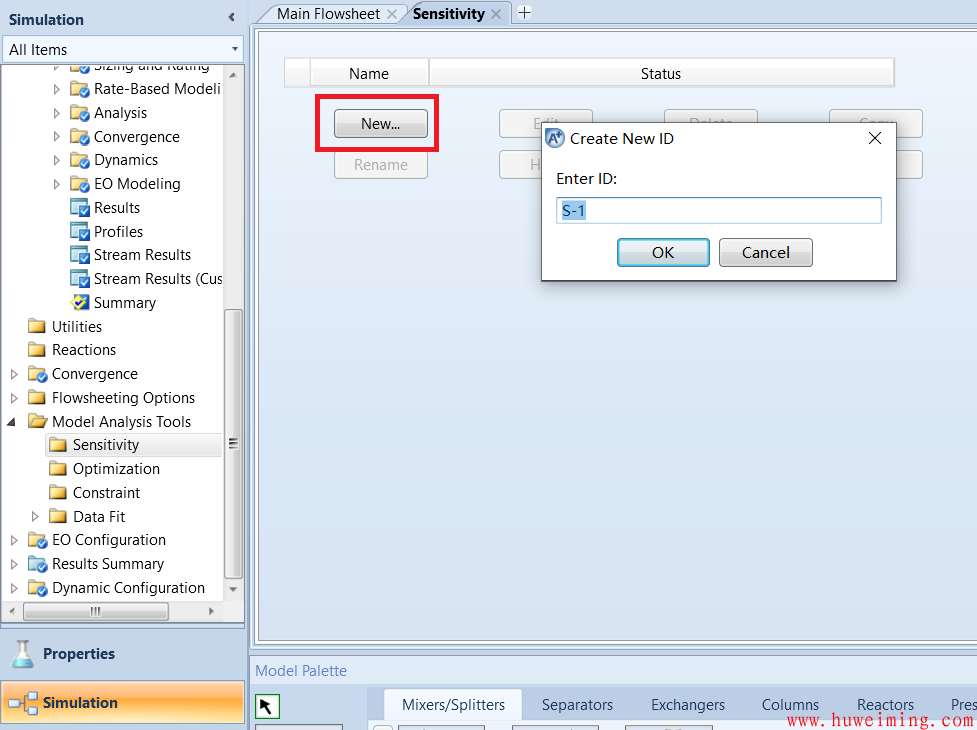Select the Properties flask icon
The image size is (977, 730).
pos(22,654)
